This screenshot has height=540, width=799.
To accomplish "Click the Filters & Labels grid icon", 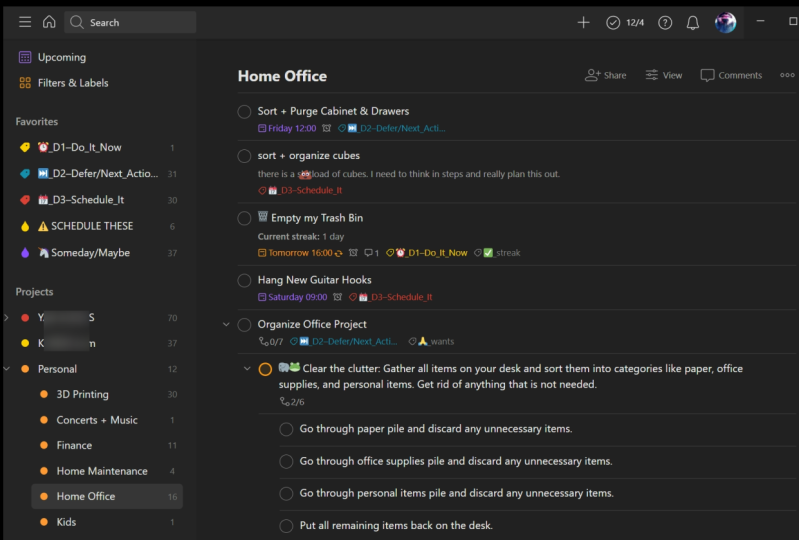I will [25, 83].
